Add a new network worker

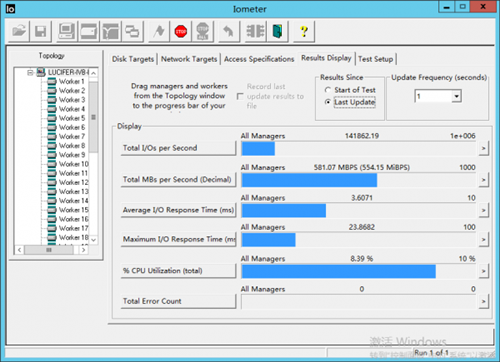pos(110,32)
